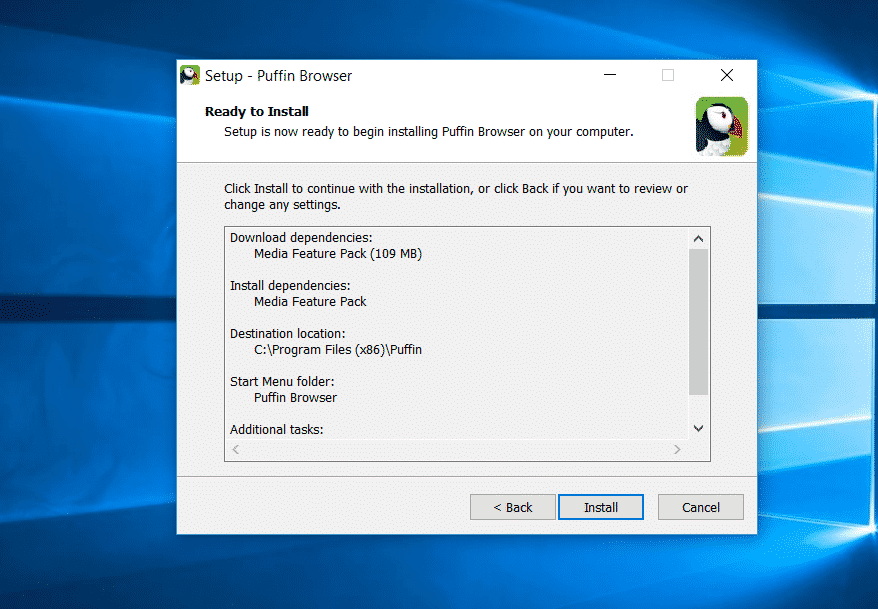Close the Puffin Browser setup dialog
This screenshot has width=878, height=609.
click(x=727, y=76)
